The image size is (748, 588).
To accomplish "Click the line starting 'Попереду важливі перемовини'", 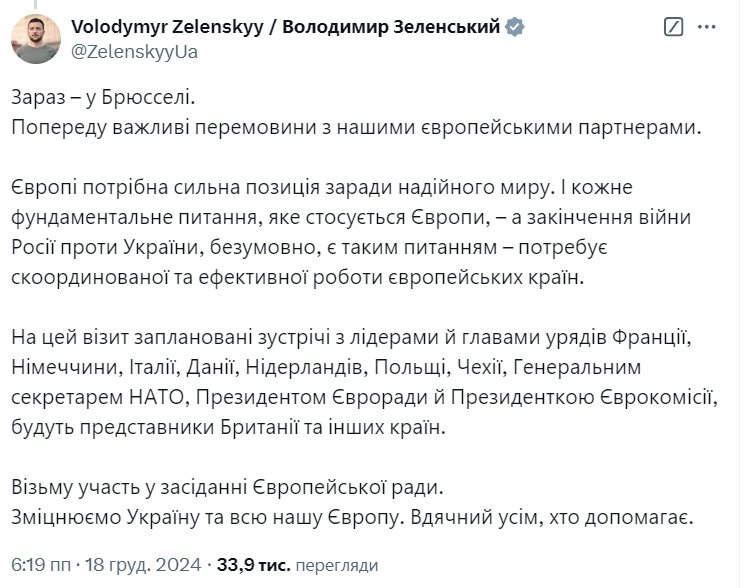I will click(356, 127).
